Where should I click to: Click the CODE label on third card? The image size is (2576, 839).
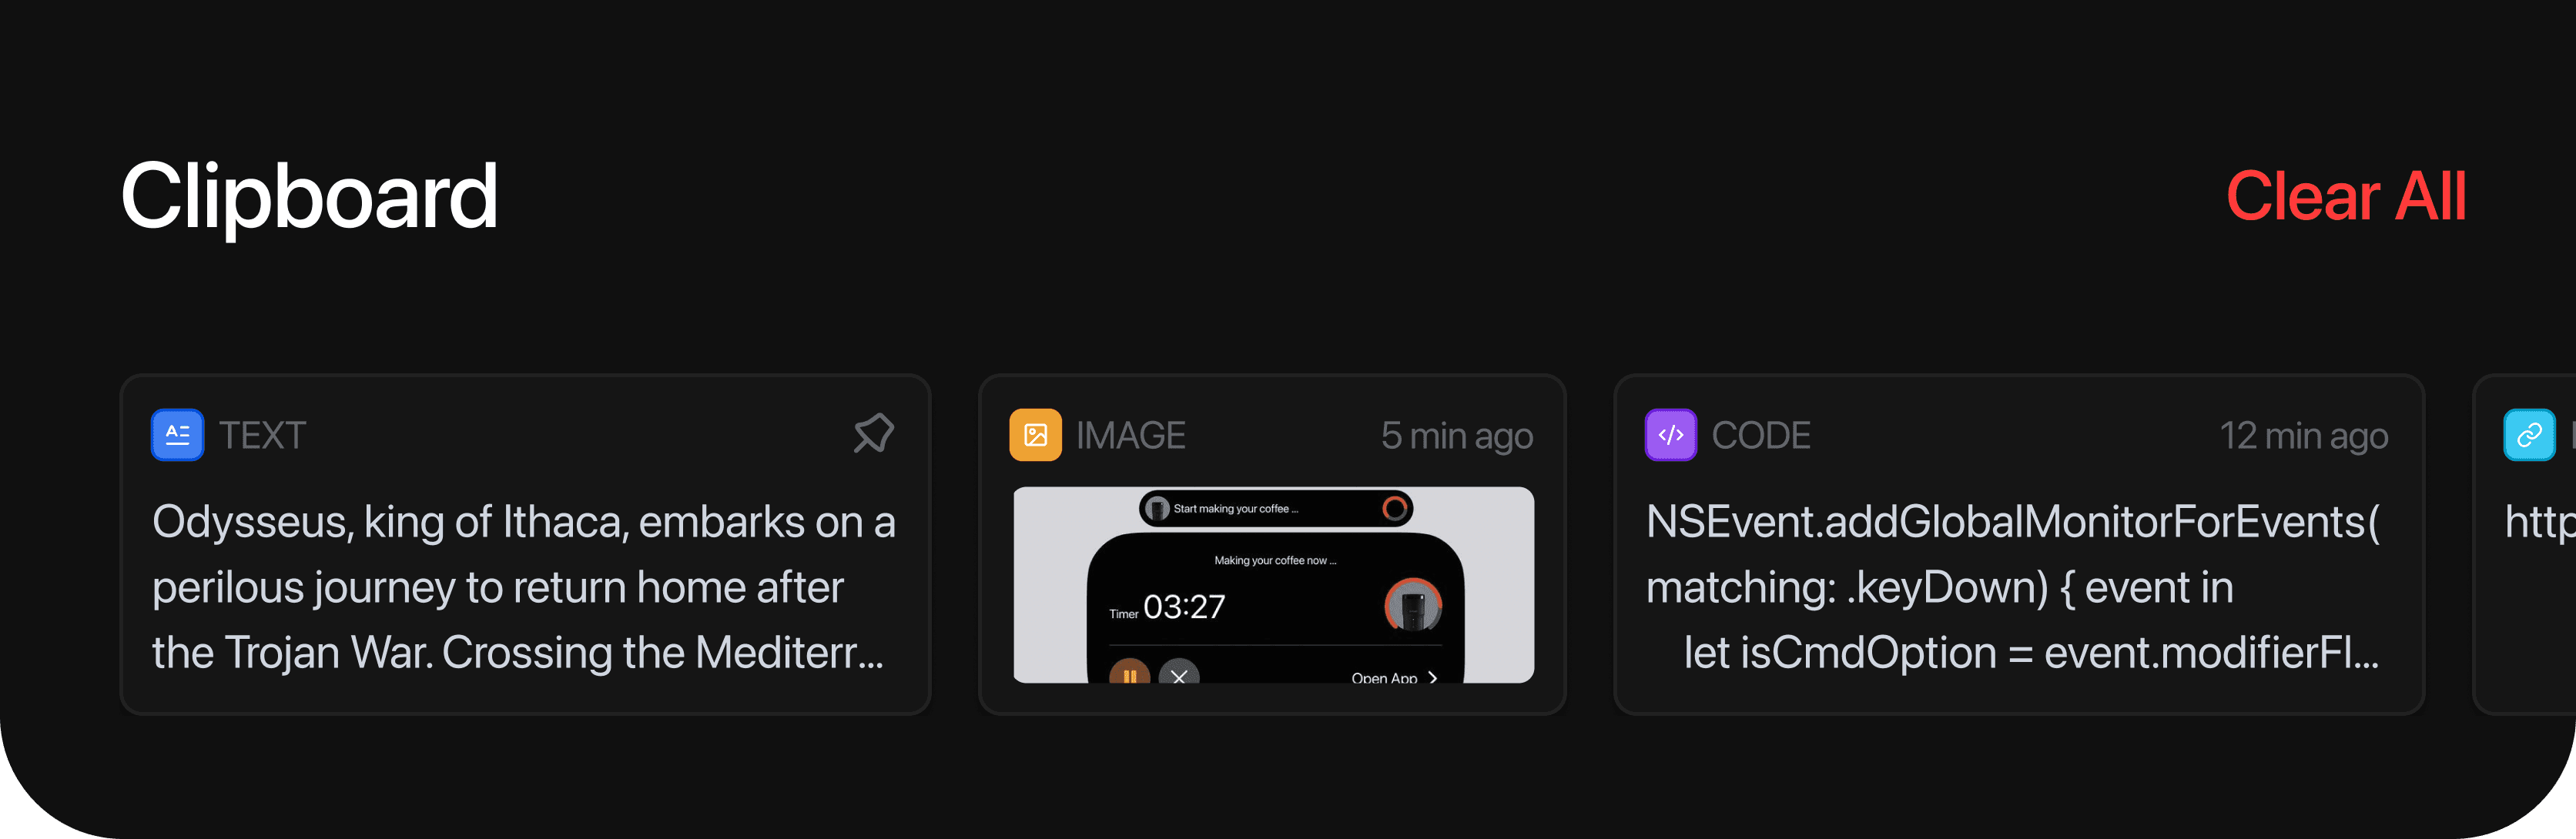click(x=1761, y=436)
